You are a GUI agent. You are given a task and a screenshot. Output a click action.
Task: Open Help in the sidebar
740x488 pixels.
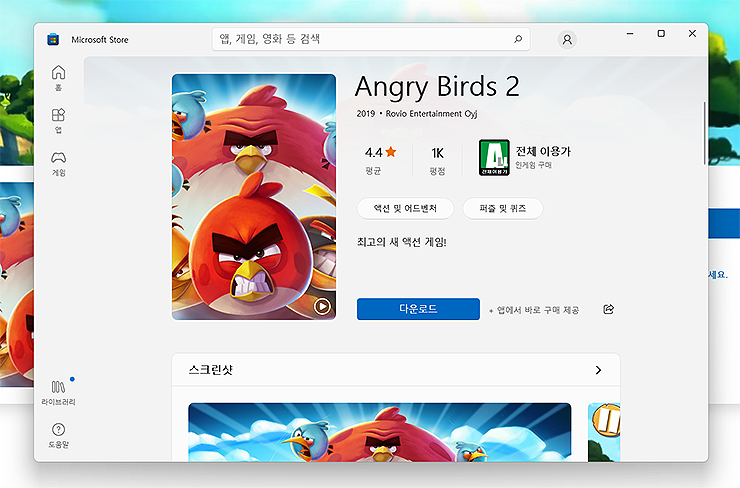58,435
